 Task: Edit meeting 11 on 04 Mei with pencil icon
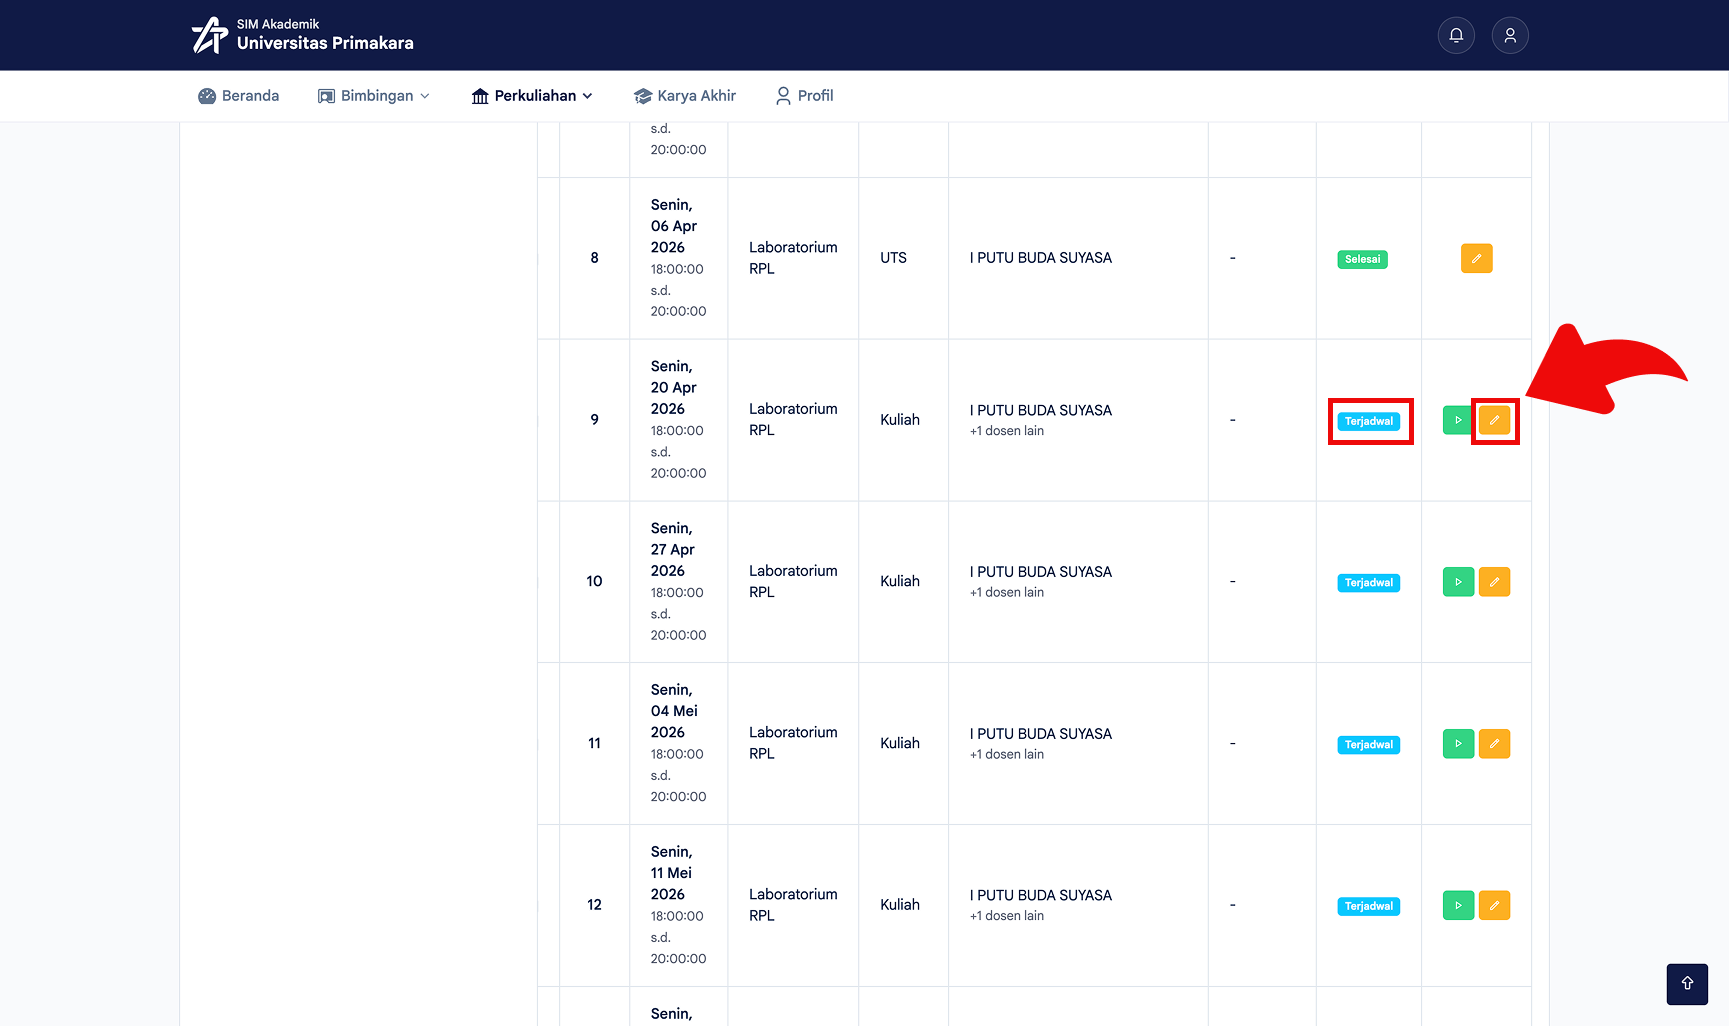1494,744
